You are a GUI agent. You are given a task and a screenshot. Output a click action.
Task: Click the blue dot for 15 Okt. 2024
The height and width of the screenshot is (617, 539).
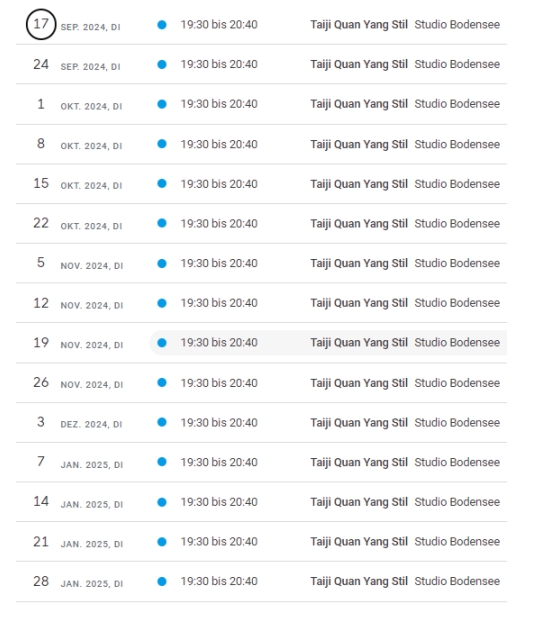[x=162, y=184]
